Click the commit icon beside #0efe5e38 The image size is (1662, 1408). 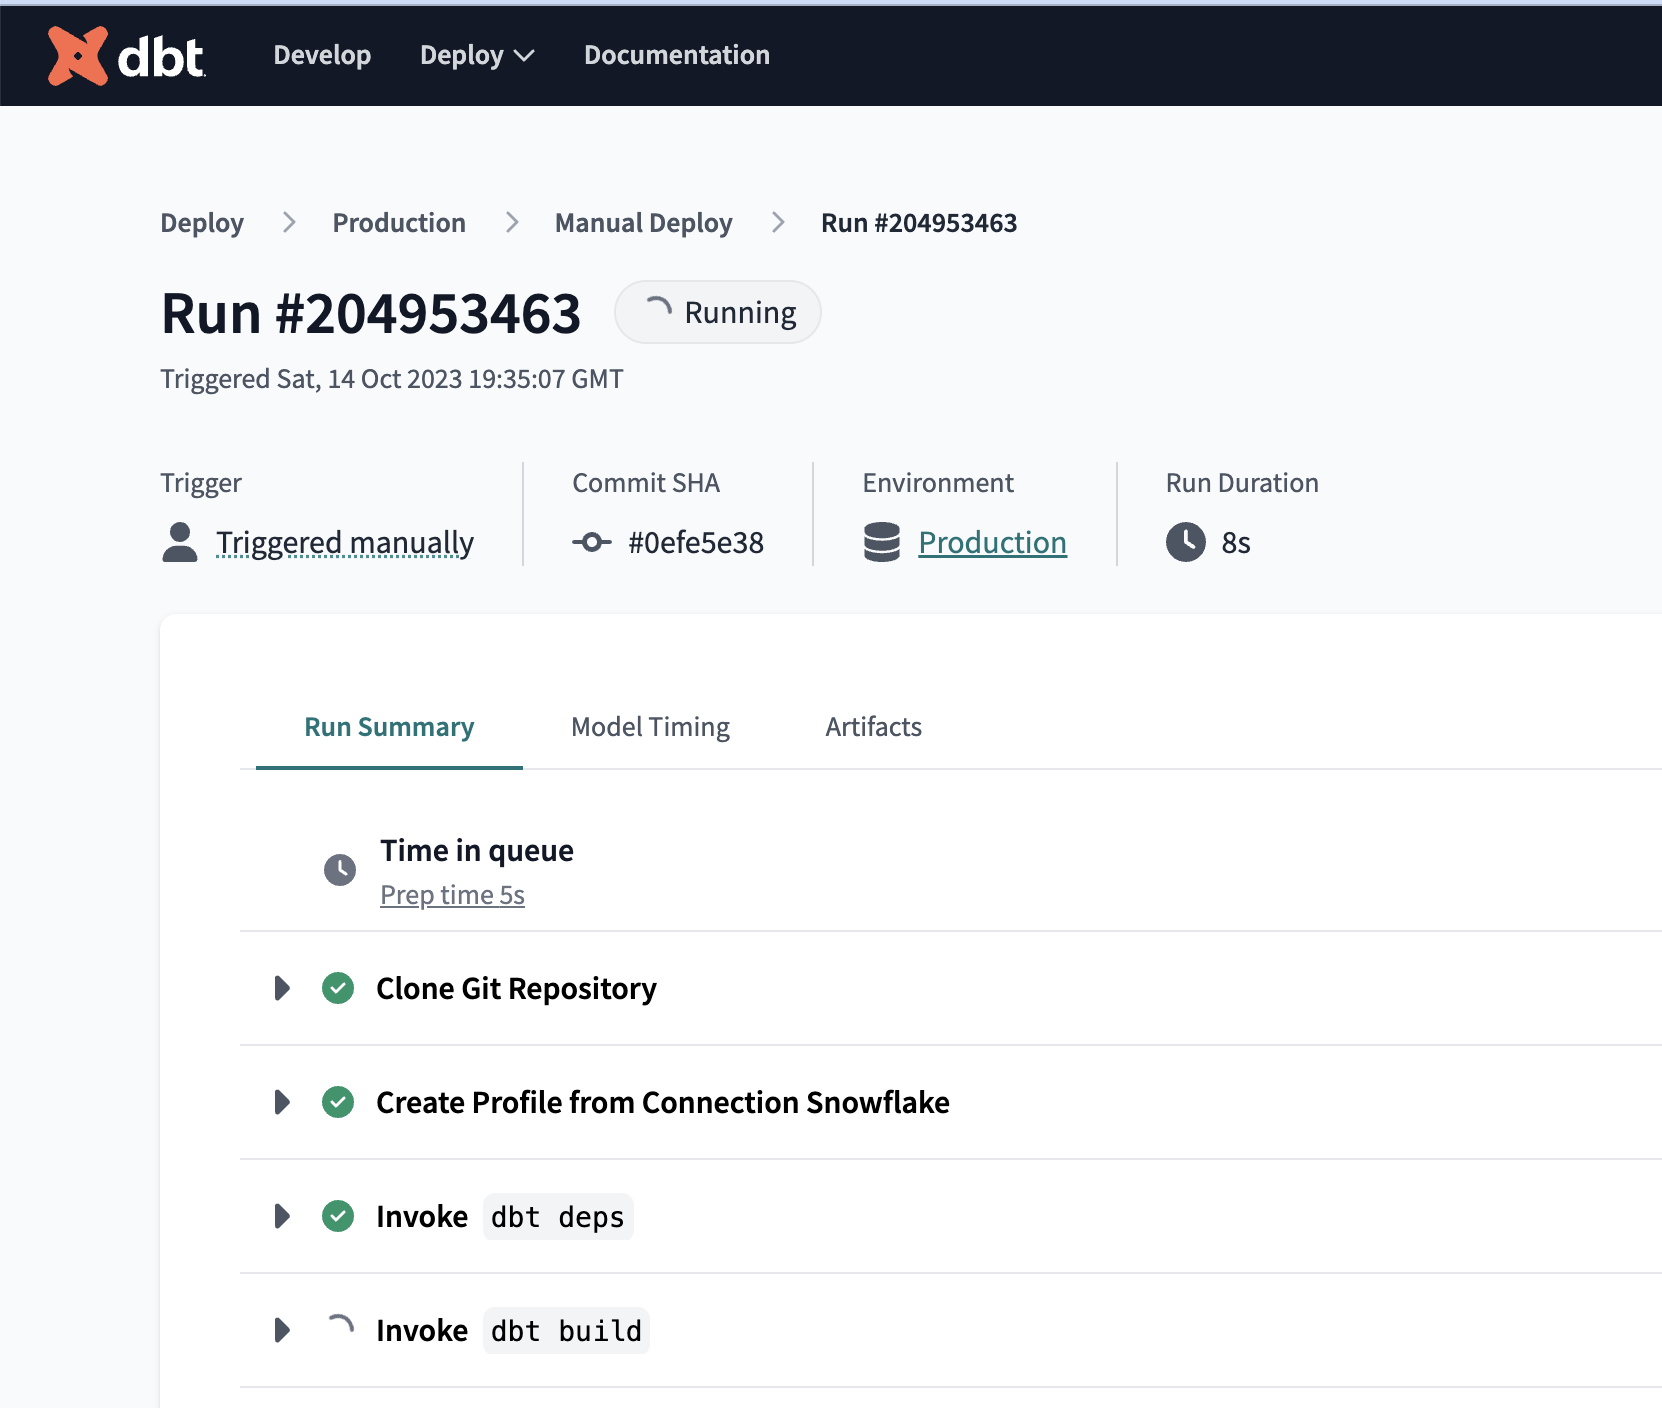(x=591, y=542)
